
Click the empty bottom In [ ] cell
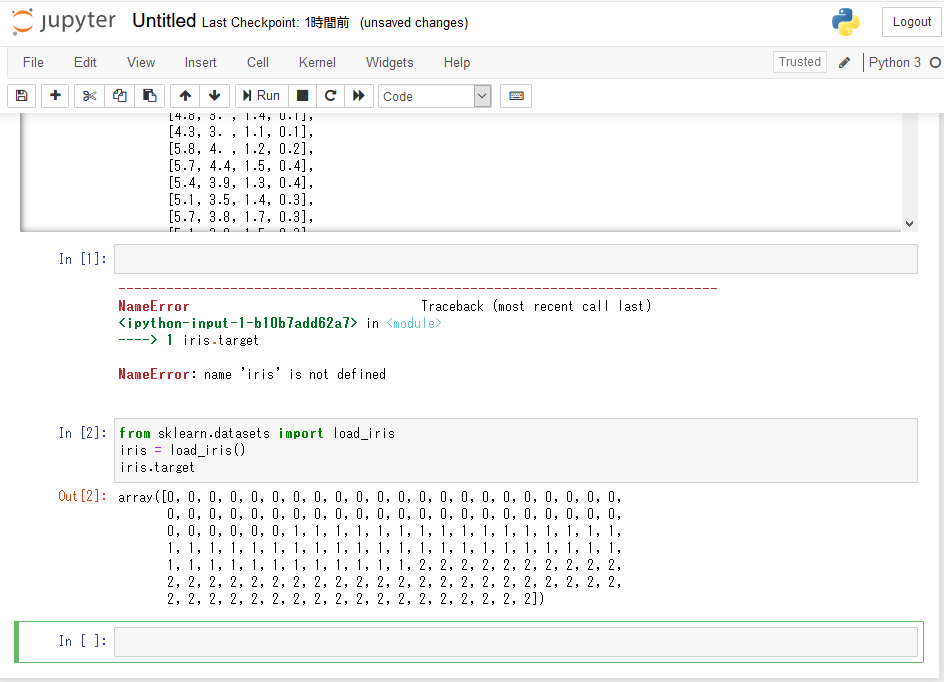pyautogui.click(x=516, y=642)
